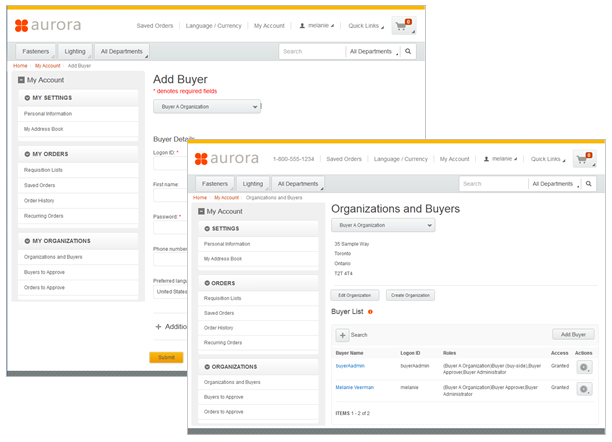Viewport: 612px width, 442px height.
Task: Open shopping cart in Add Buyer window
Action: point(404,26)
